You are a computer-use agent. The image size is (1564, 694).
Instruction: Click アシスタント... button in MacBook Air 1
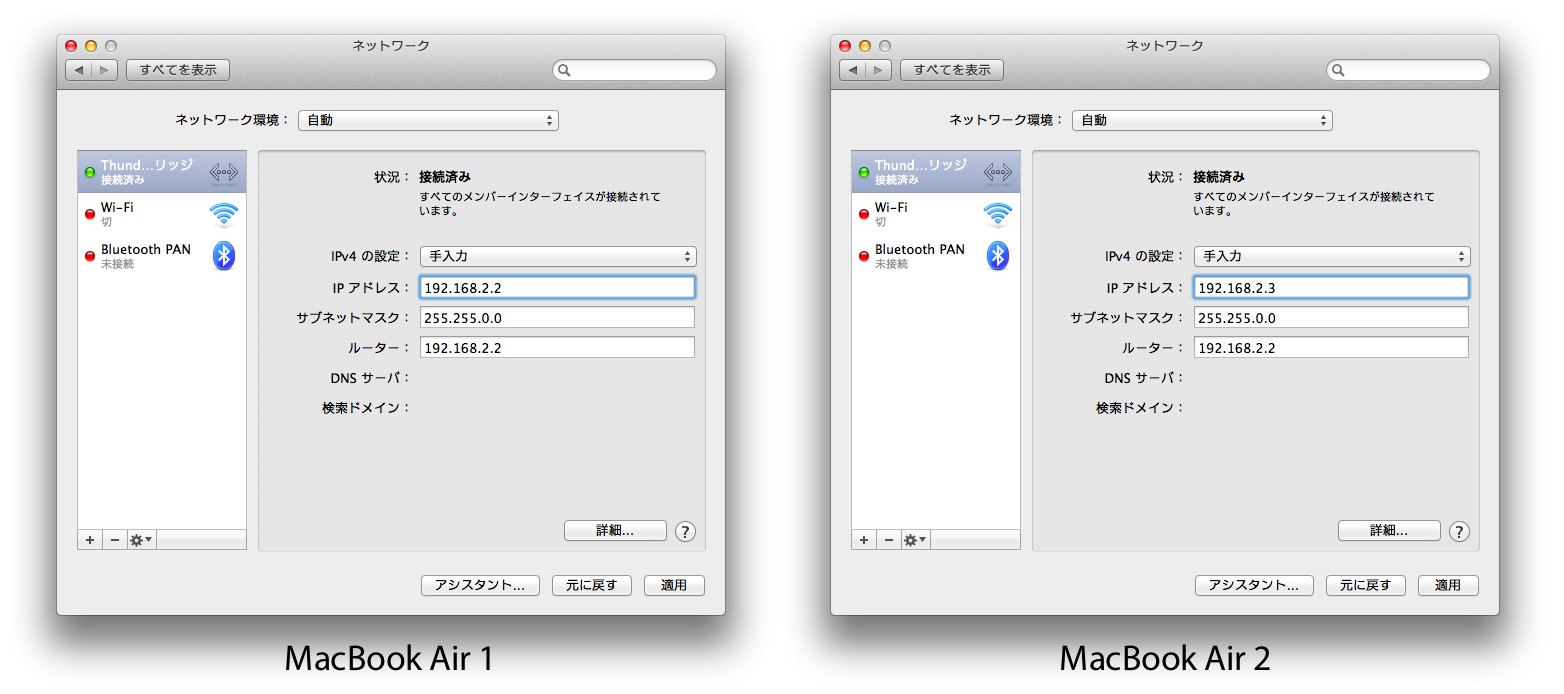pyautogui.click(x=480, y=586)
